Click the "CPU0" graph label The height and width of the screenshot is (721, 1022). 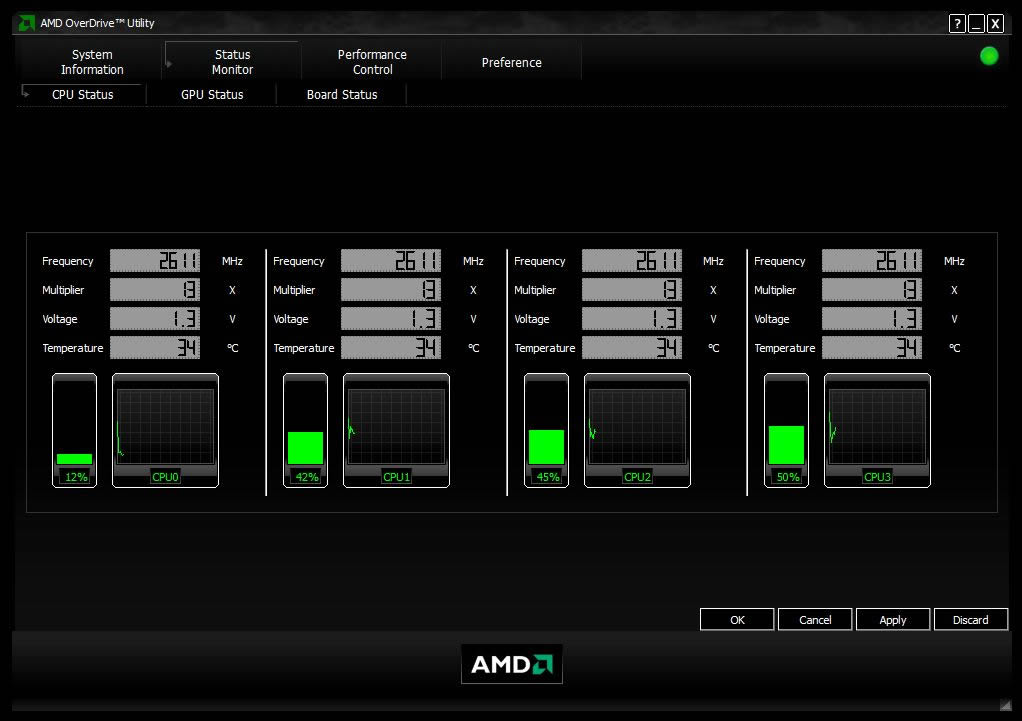pos(166,477)
